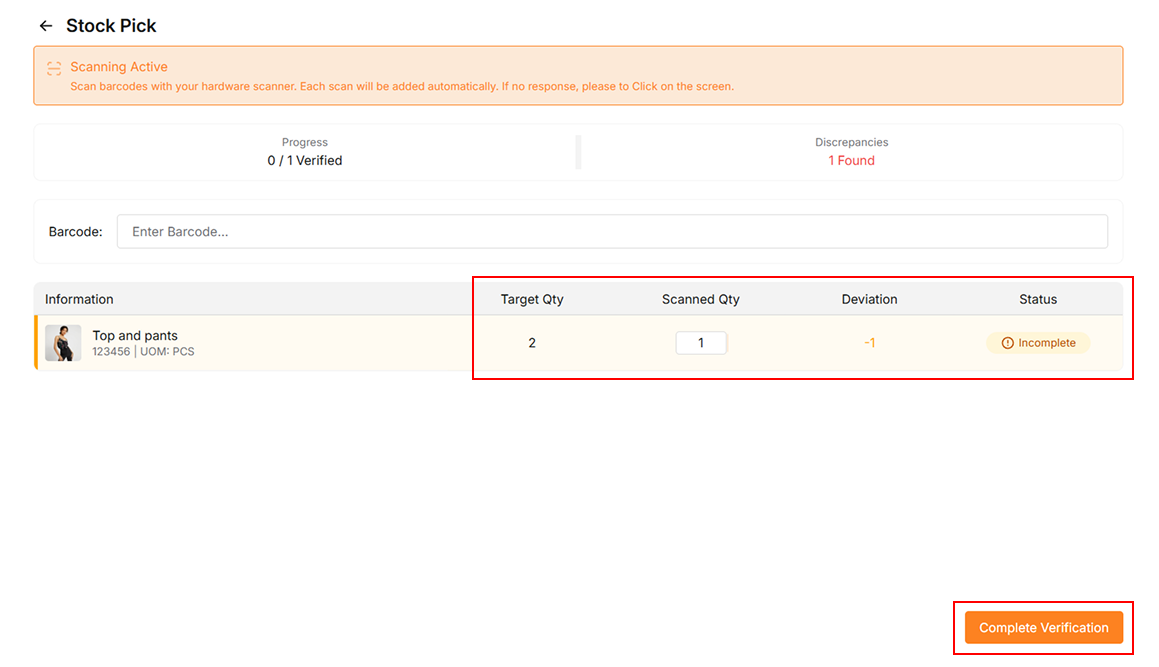The image size is (1159, 667).
Task: Click the Deviation value -1
Action: click(x=869, y=343)
